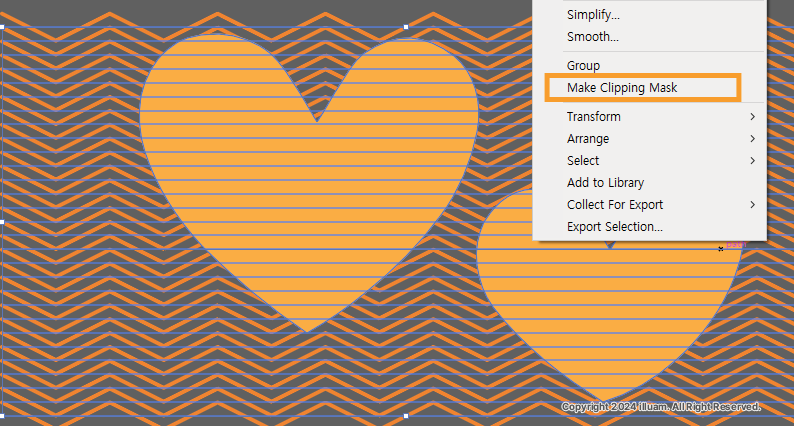
Task: Click the top center selection handle
Action: coord(406,27)
